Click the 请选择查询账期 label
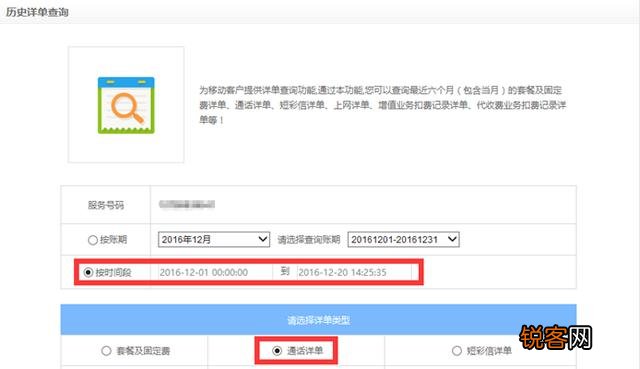 tap(309, 240)
